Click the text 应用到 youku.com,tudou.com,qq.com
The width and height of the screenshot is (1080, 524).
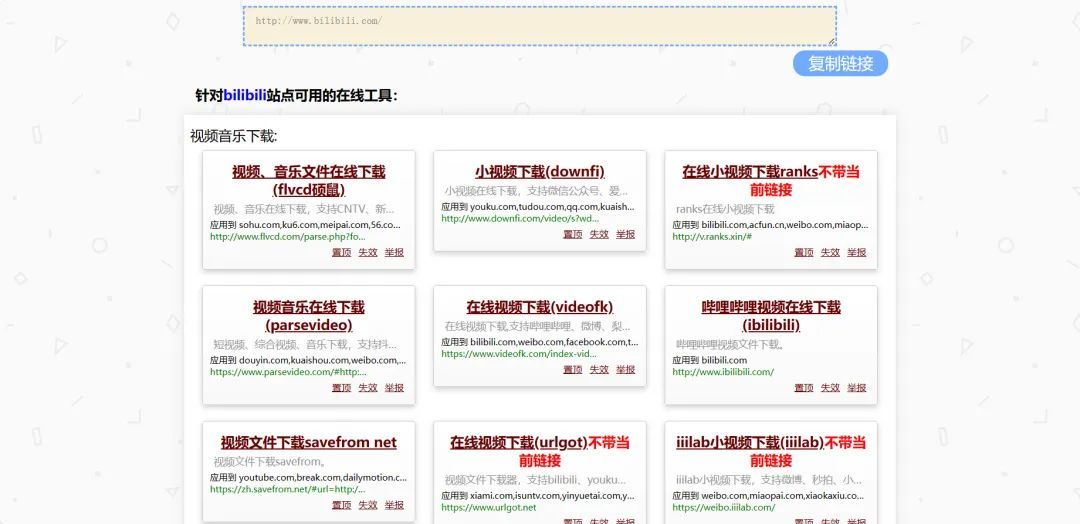pos(538,207)
